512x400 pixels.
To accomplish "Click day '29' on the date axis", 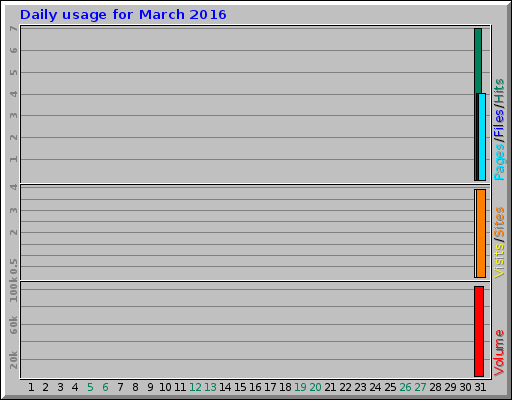I will point(450,387).
